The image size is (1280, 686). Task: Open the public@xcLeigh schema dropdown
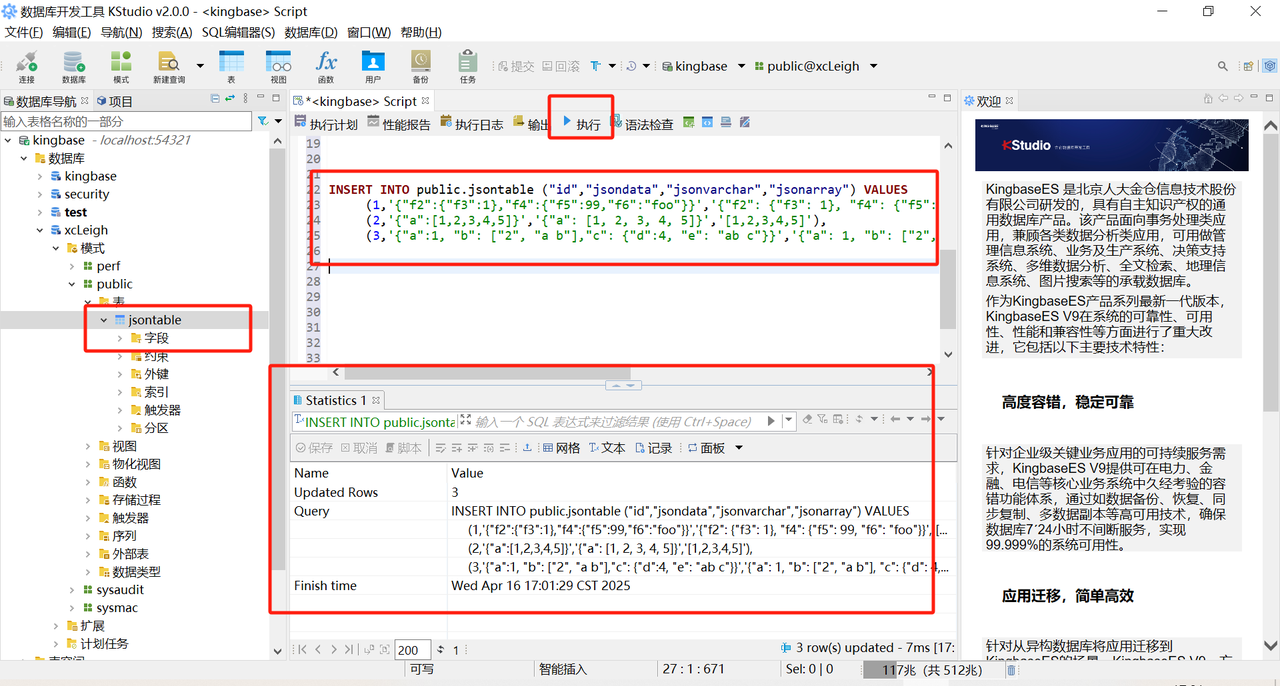click(873, 66)
